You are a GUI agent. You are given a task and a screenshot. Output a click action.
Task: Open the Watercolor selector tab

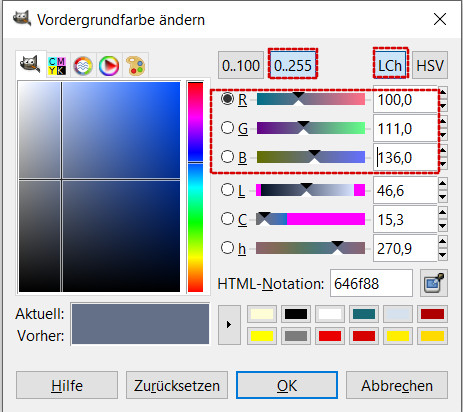coord(83,66)
